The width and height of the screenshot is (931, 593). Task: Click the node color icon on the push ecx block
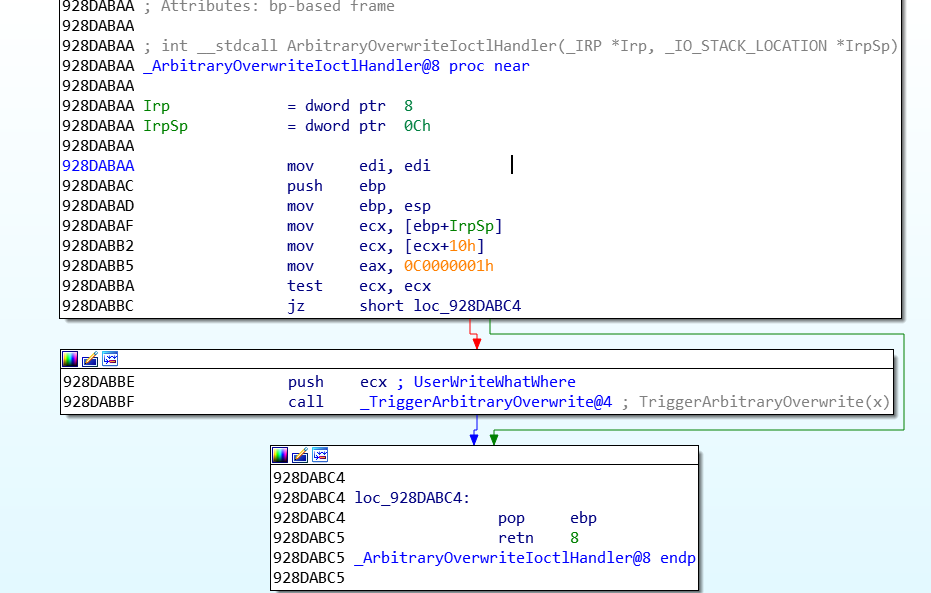pyautogui.click(x=69, y=359)
